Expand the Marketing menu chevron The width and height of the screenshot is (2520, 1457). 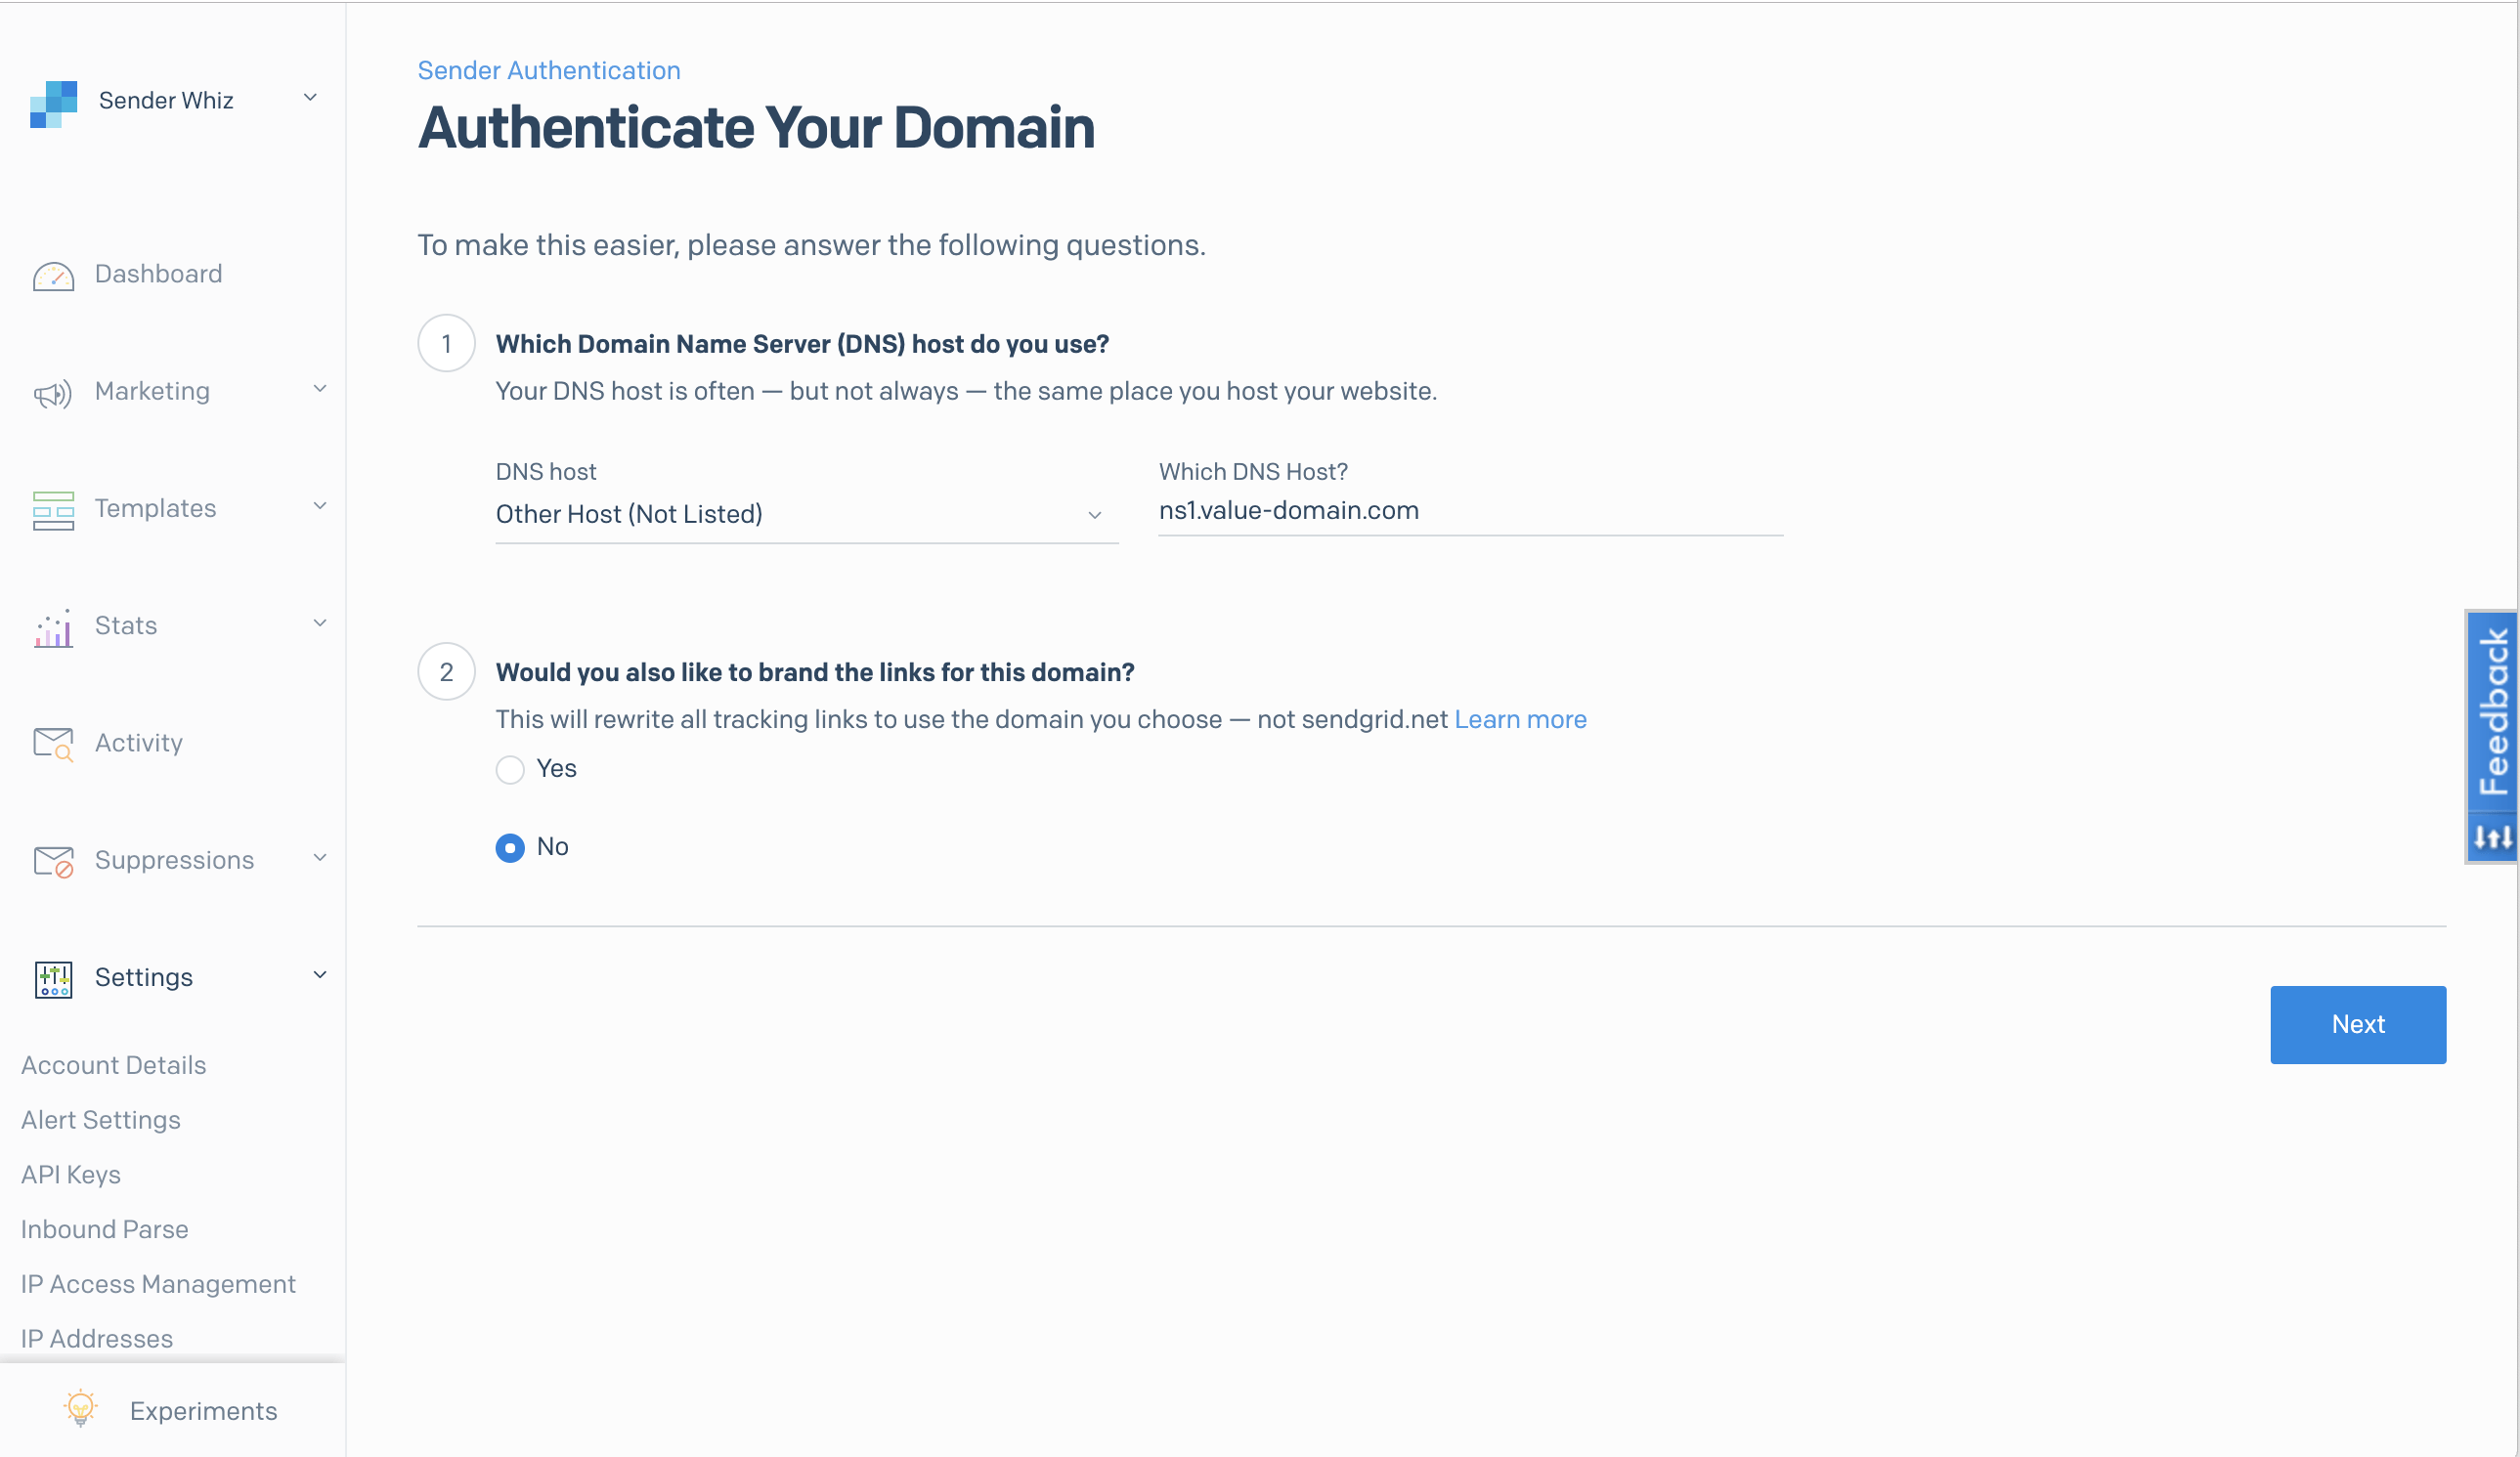click(320, 389)
